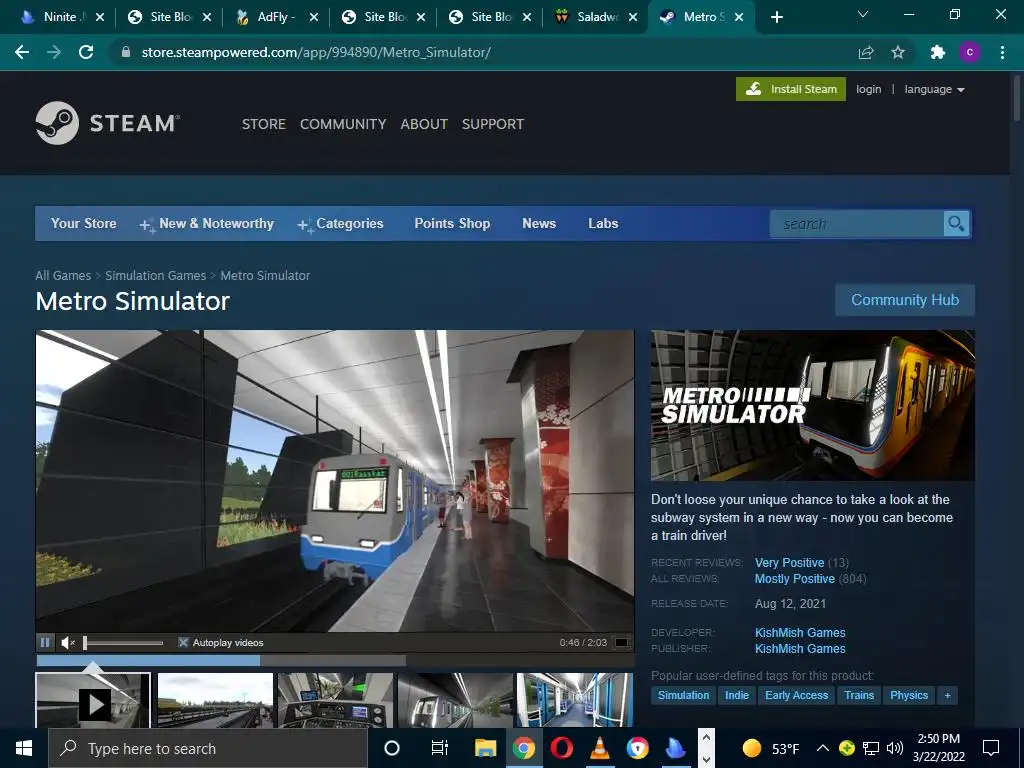Open Community Hub button
Viewport: 1024px width, 768px height.
[x=905, y=300]
